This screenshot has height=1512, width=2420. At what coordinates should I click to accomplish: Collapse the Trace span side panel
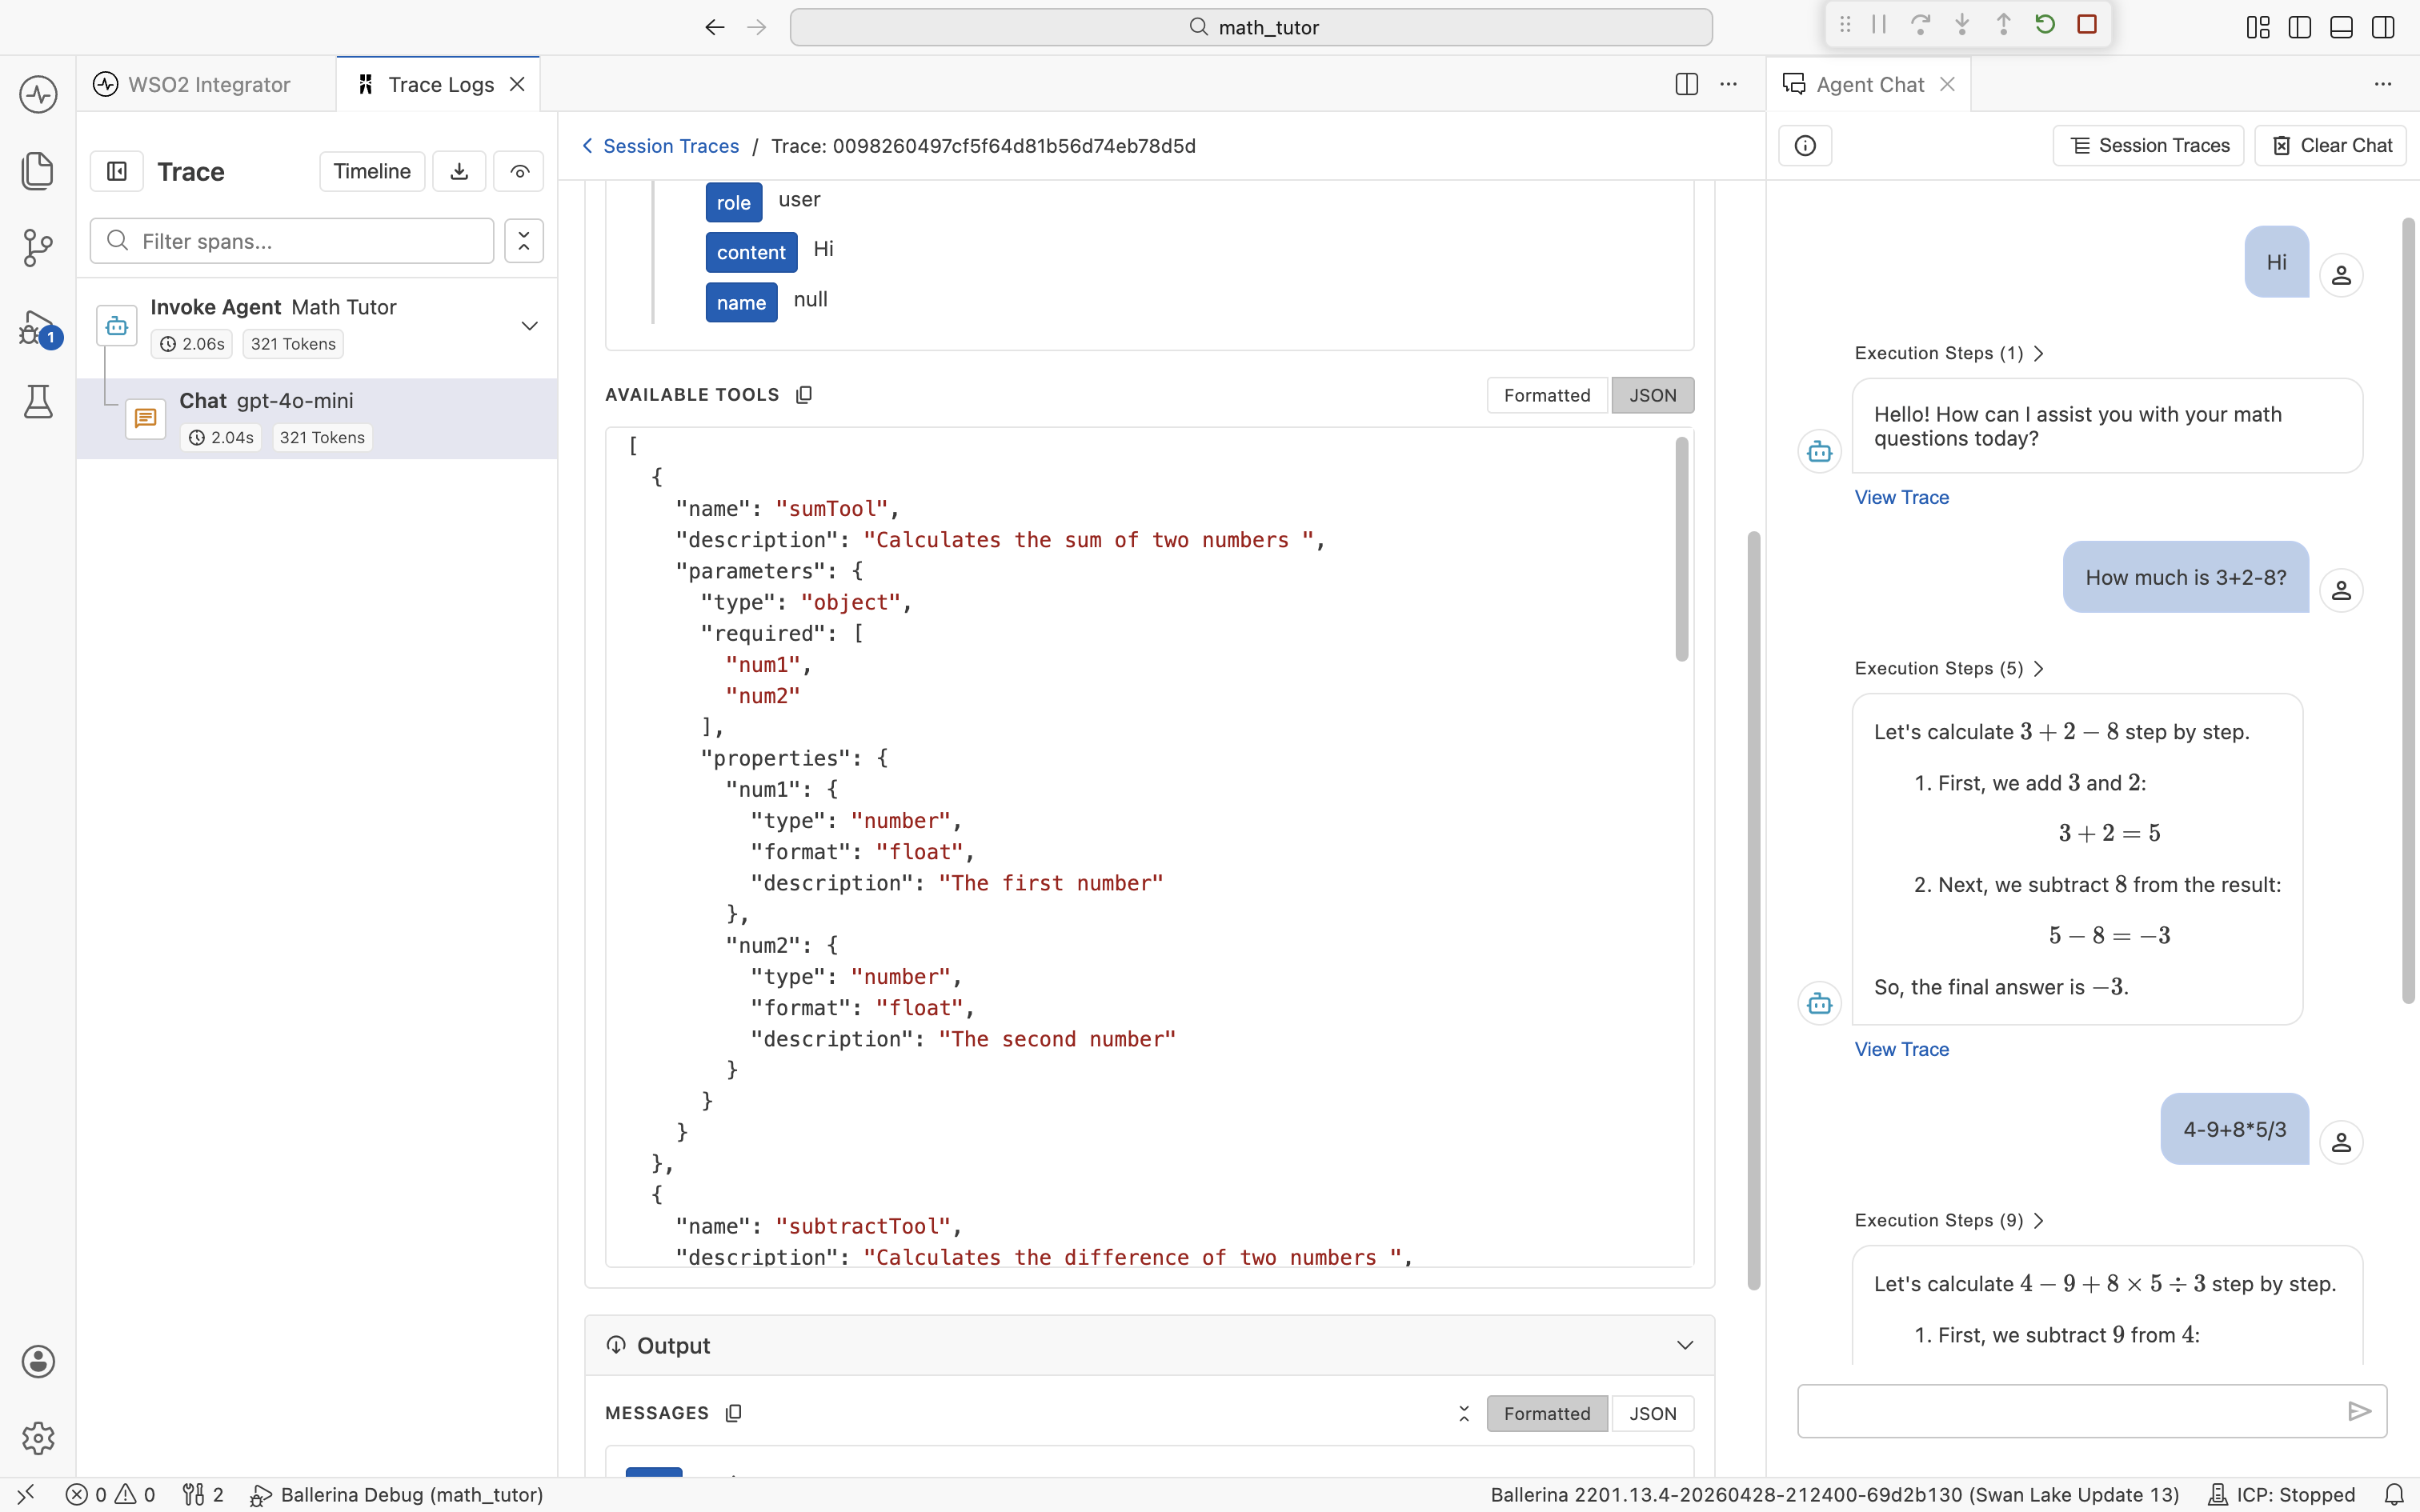pyautogui.click(x=117, y=171)
